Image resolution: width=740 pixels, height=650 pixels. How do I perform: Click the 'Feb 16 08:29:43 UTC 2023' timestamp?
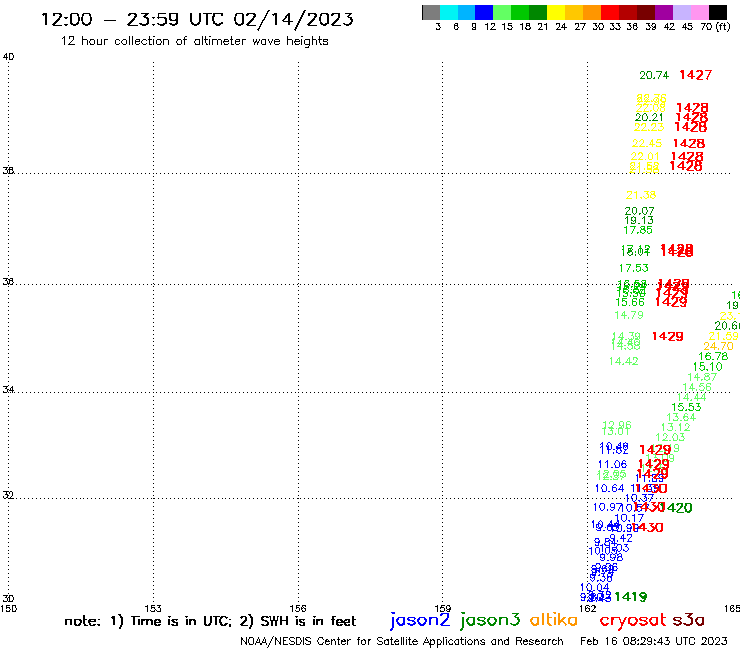[x=654, y=641]
